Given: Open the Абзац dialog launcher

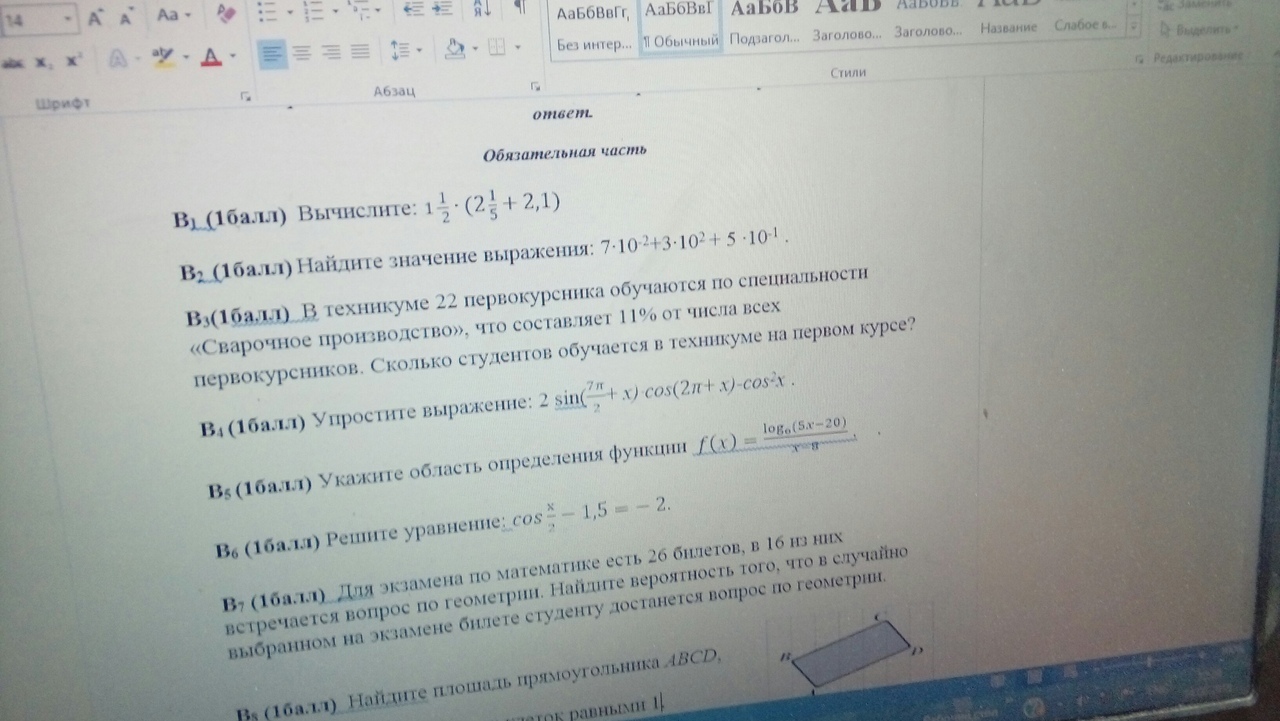Looking at the screenshot, I should (535, 87).
